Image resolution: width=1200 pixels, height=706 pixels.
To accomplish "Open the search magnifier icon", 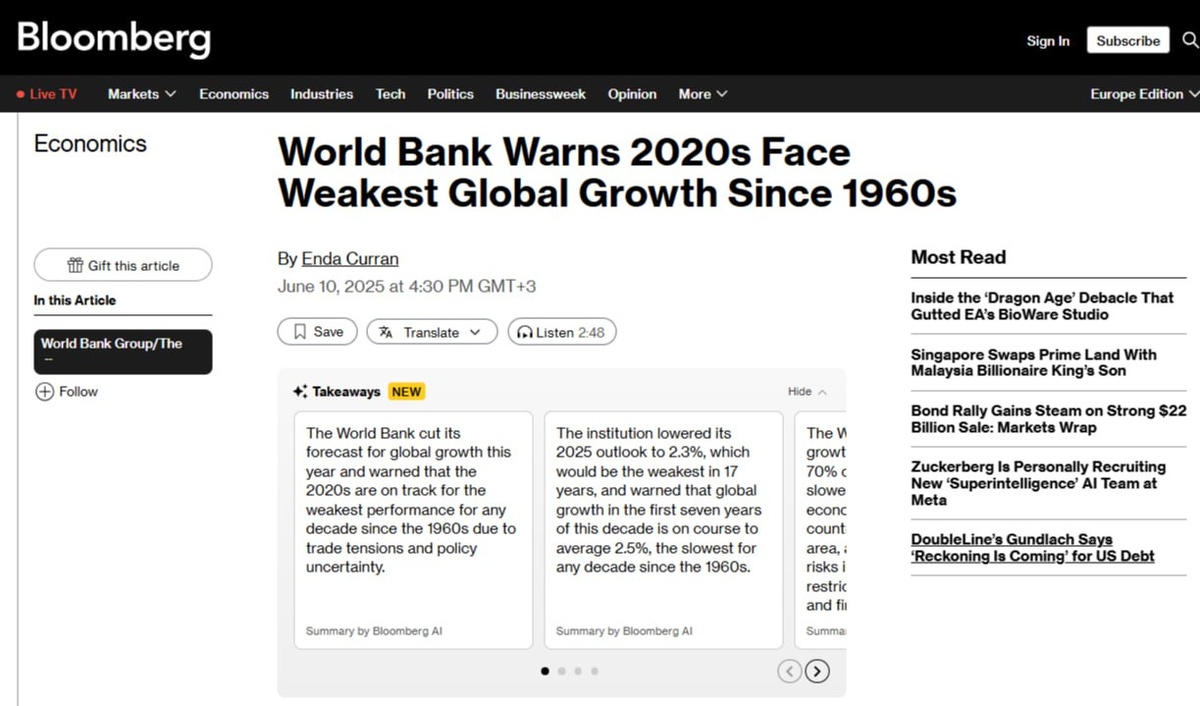I will click(1190, 40).
